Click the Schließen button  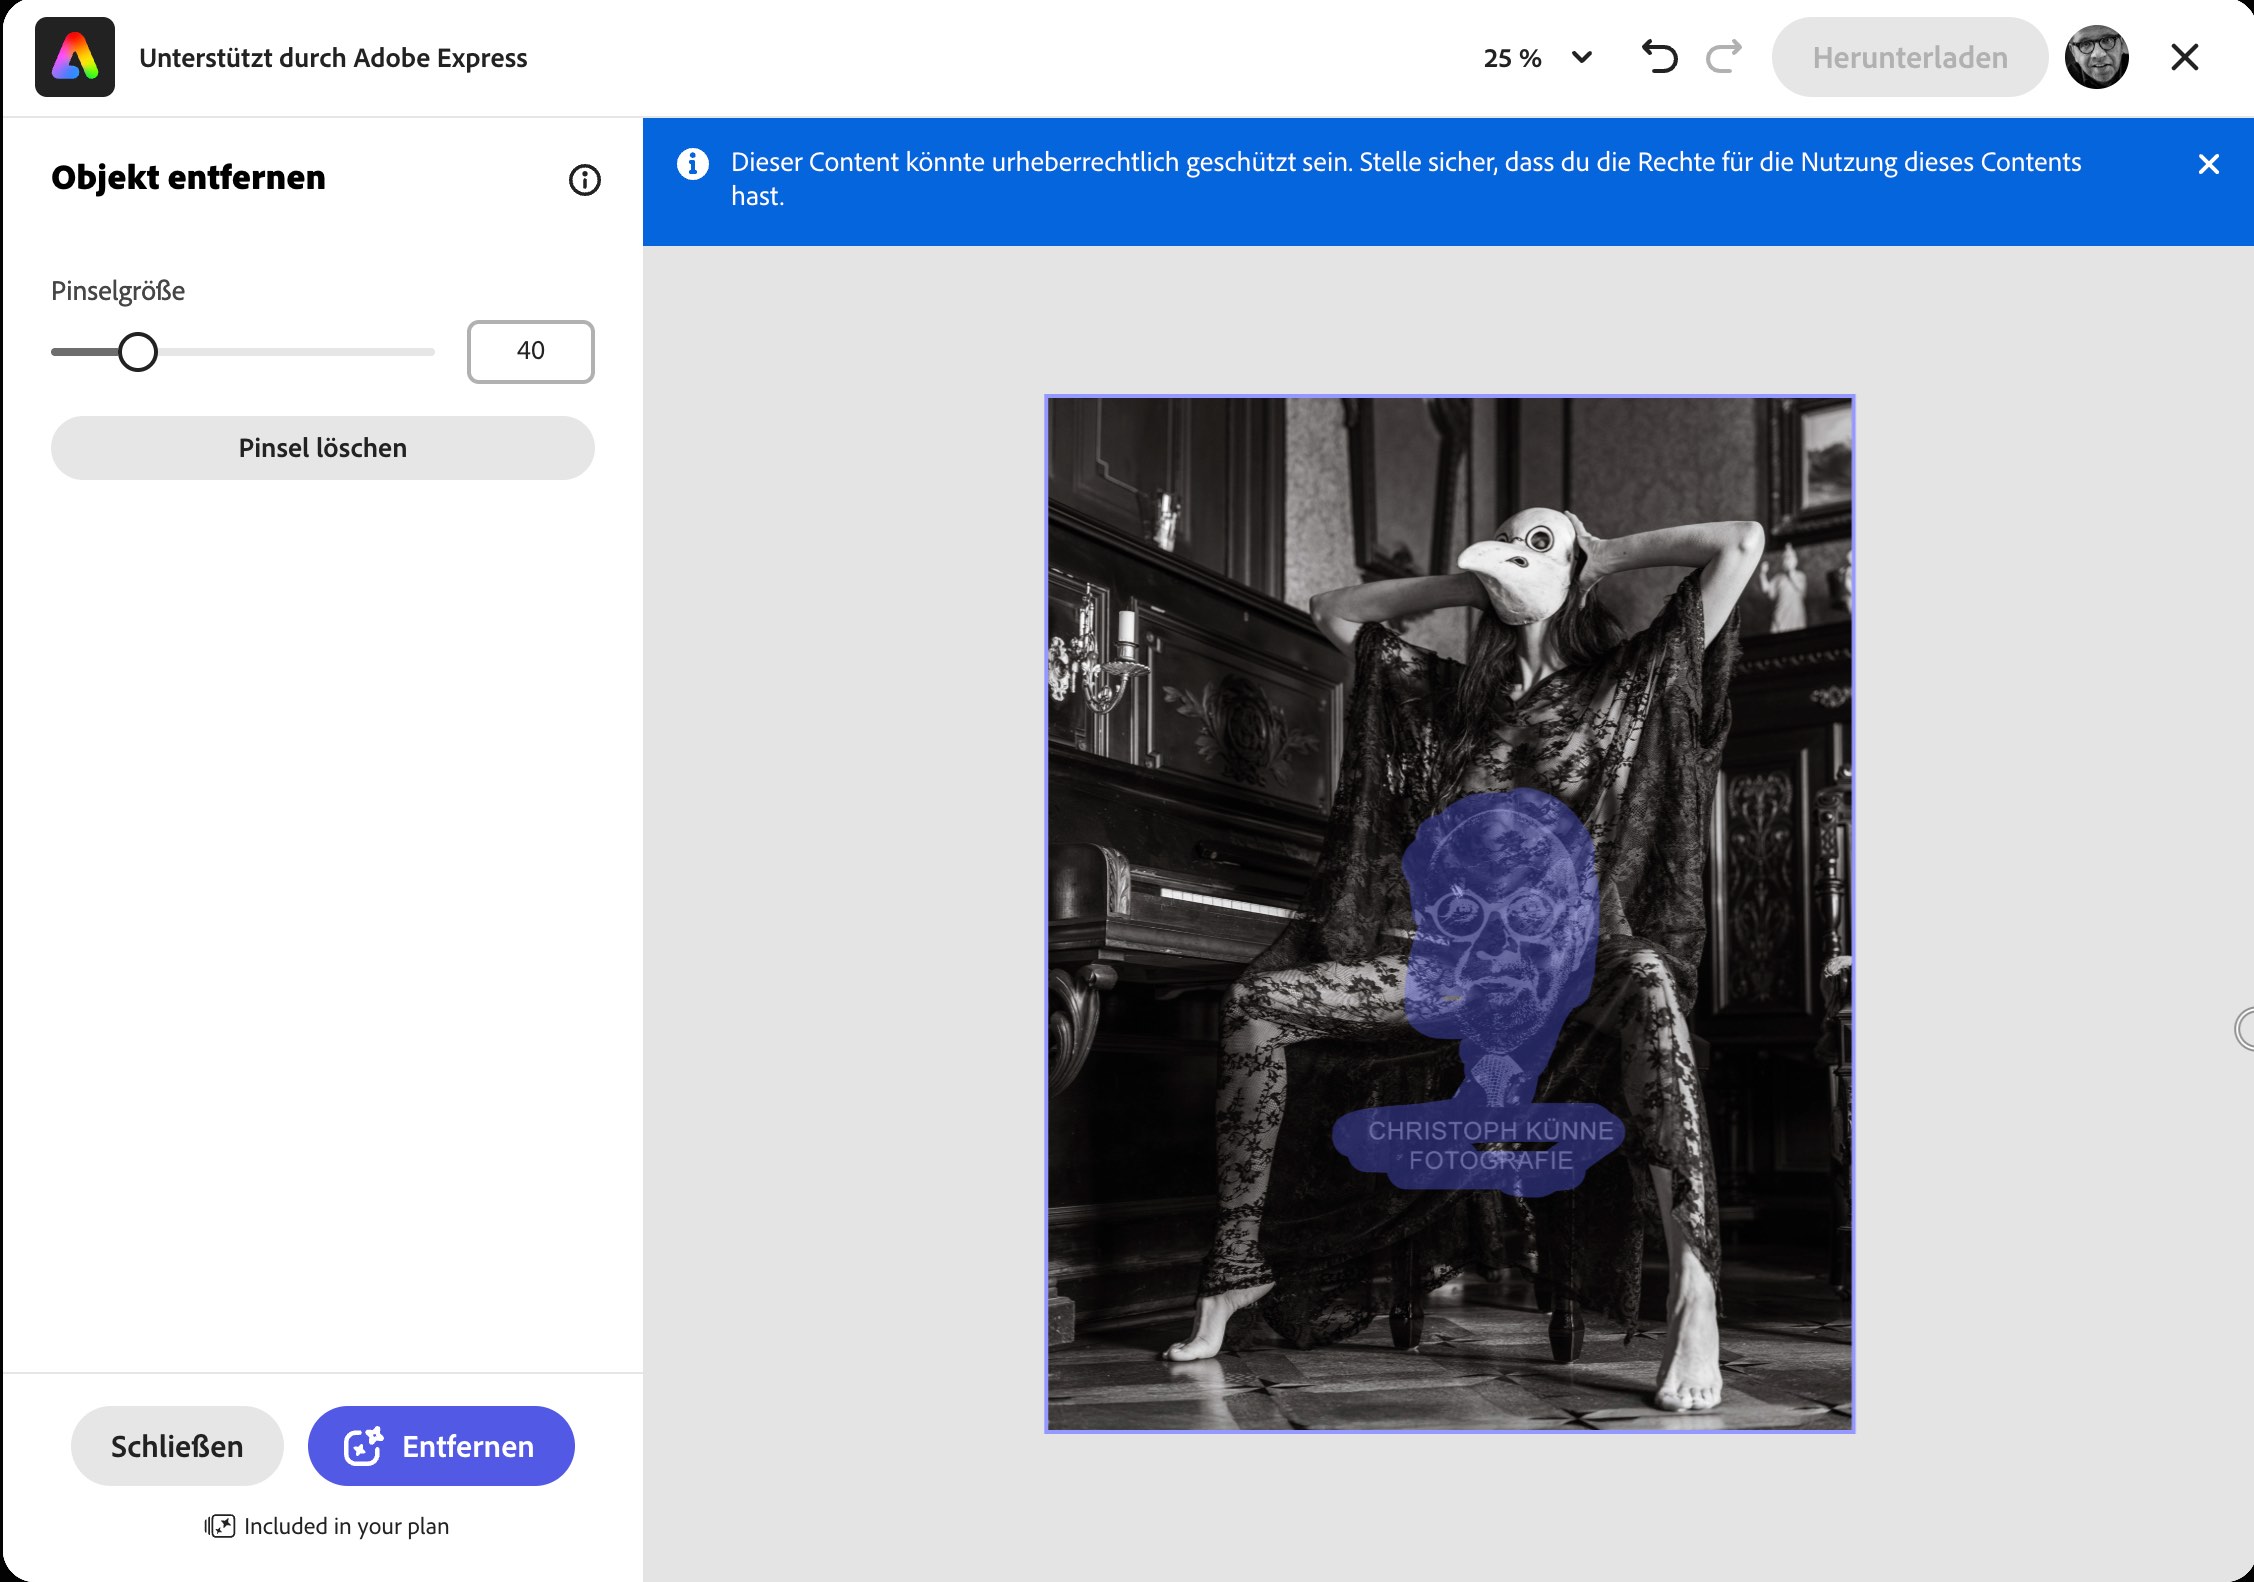pyautogui.click(x=177, y=1446)
